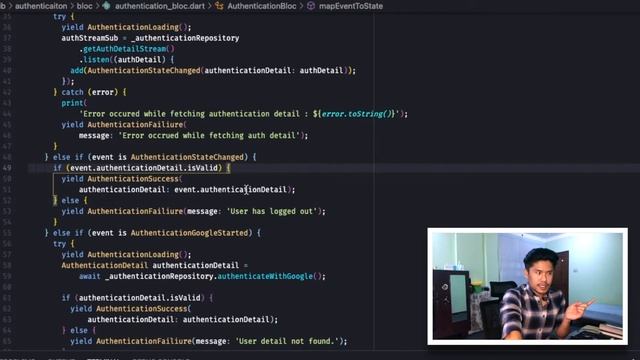This screenshot has width=640, height=360.
Task: Click the method icon before mapEventToState breadcrumb
Action: (x=311, y=6)
